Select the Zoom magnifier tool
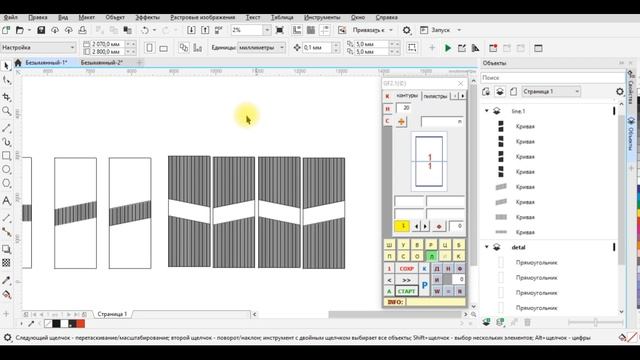Viewport: 640px width, 360px height. [x=6, y=111]
